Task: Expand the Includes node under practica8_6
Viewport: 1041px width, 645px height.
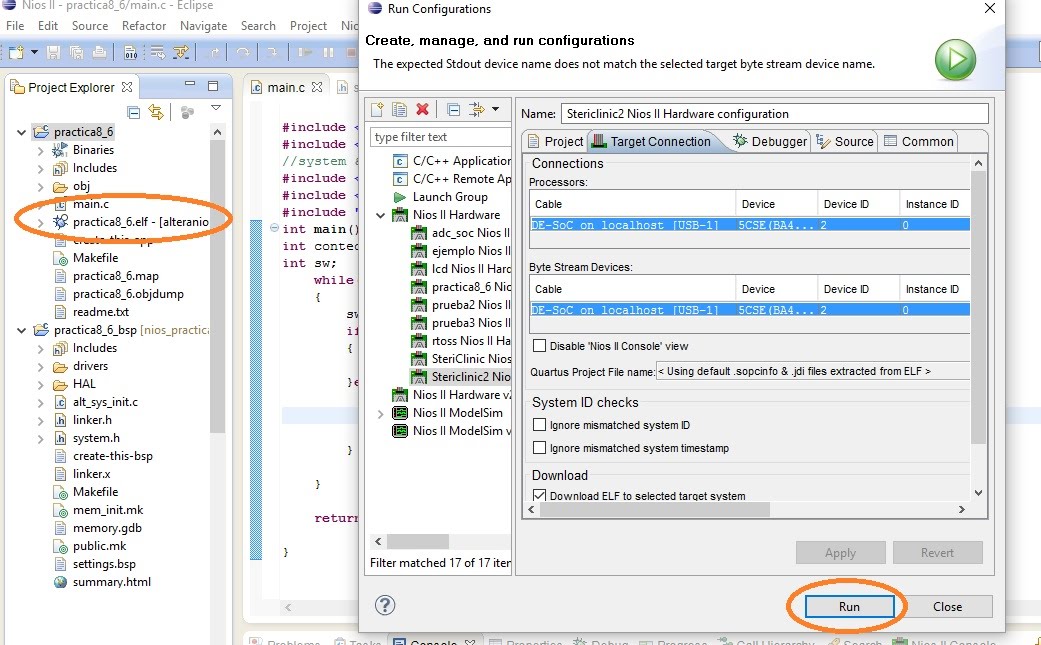Action: click(40, 169)
